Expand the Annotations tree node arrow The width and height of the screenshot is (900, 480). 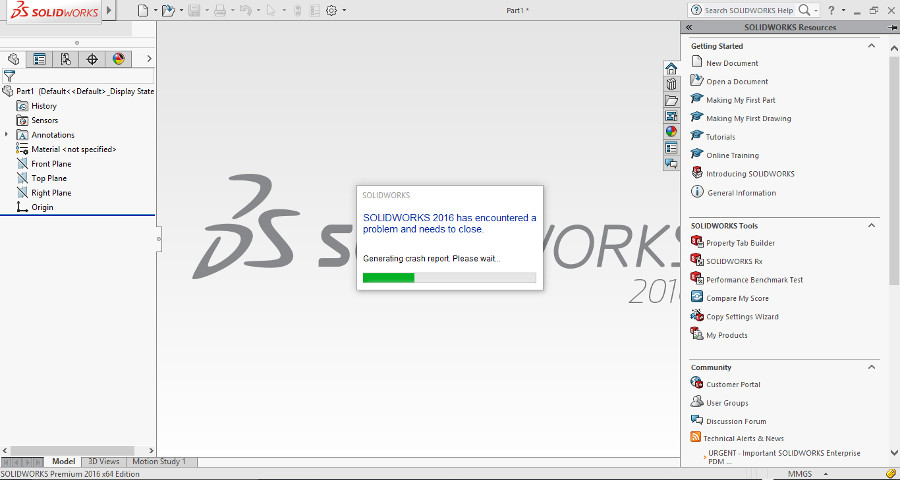6,134
